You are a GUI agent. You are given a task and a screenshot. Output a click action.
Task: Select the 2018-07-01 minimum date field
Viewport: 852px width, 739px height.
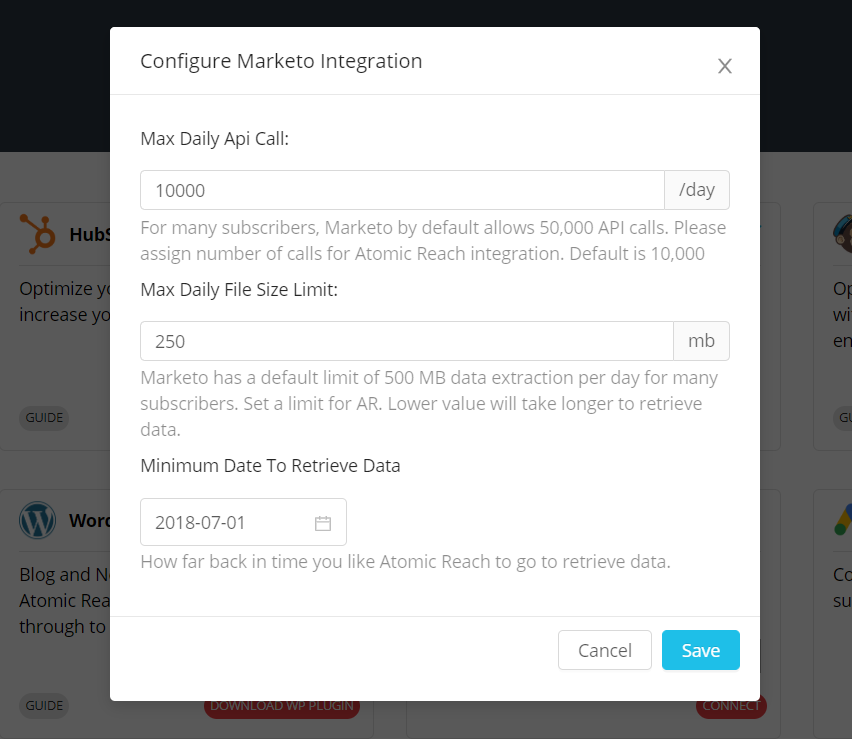pos(243,522)
